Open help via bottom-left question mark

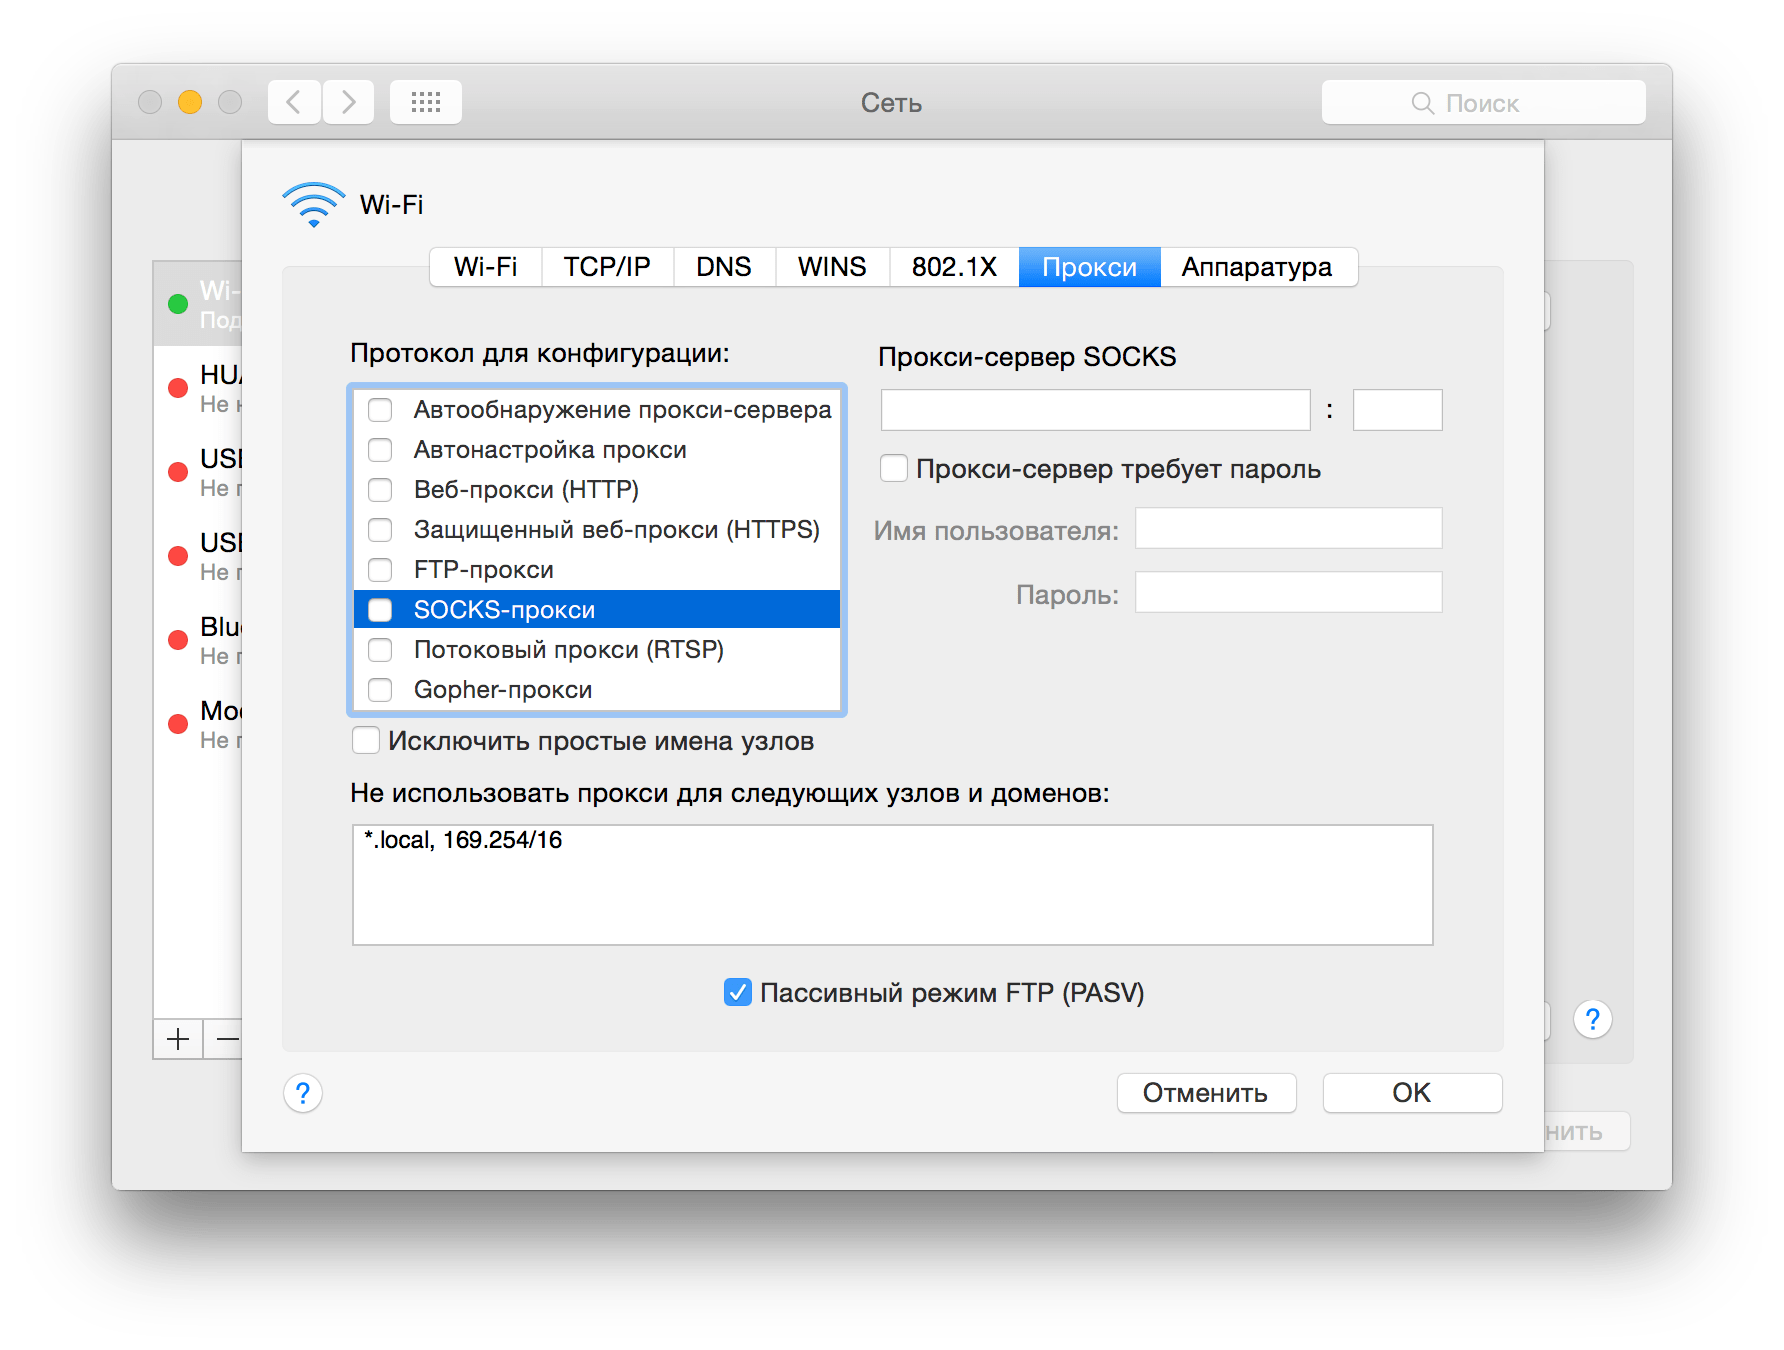(x=302, y=1093)
